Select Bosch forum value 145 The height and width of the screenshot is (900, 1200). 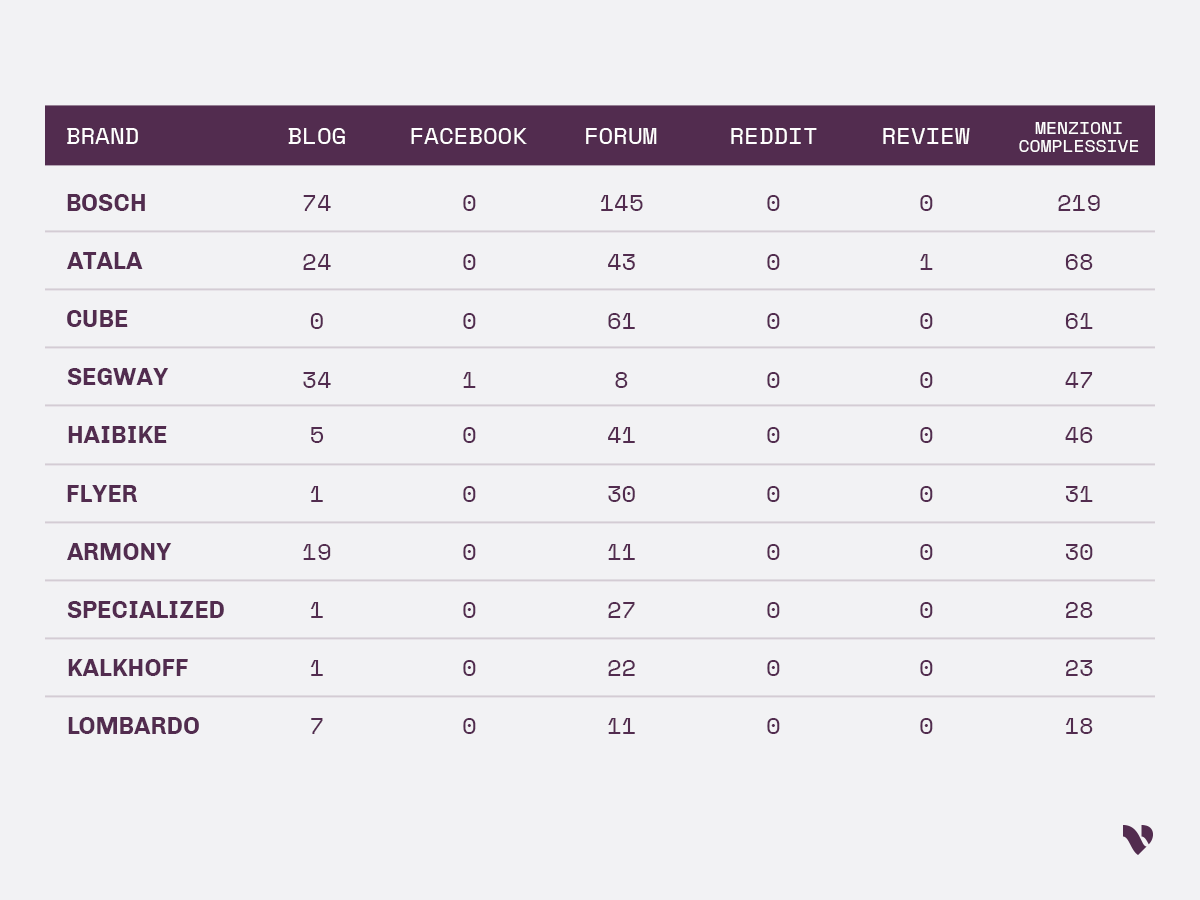click(621, 204)
